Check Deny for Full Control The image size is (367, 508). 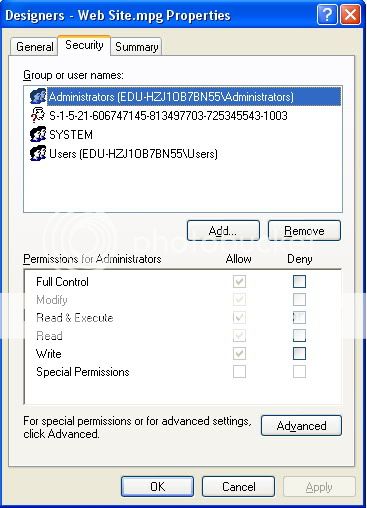299,281
